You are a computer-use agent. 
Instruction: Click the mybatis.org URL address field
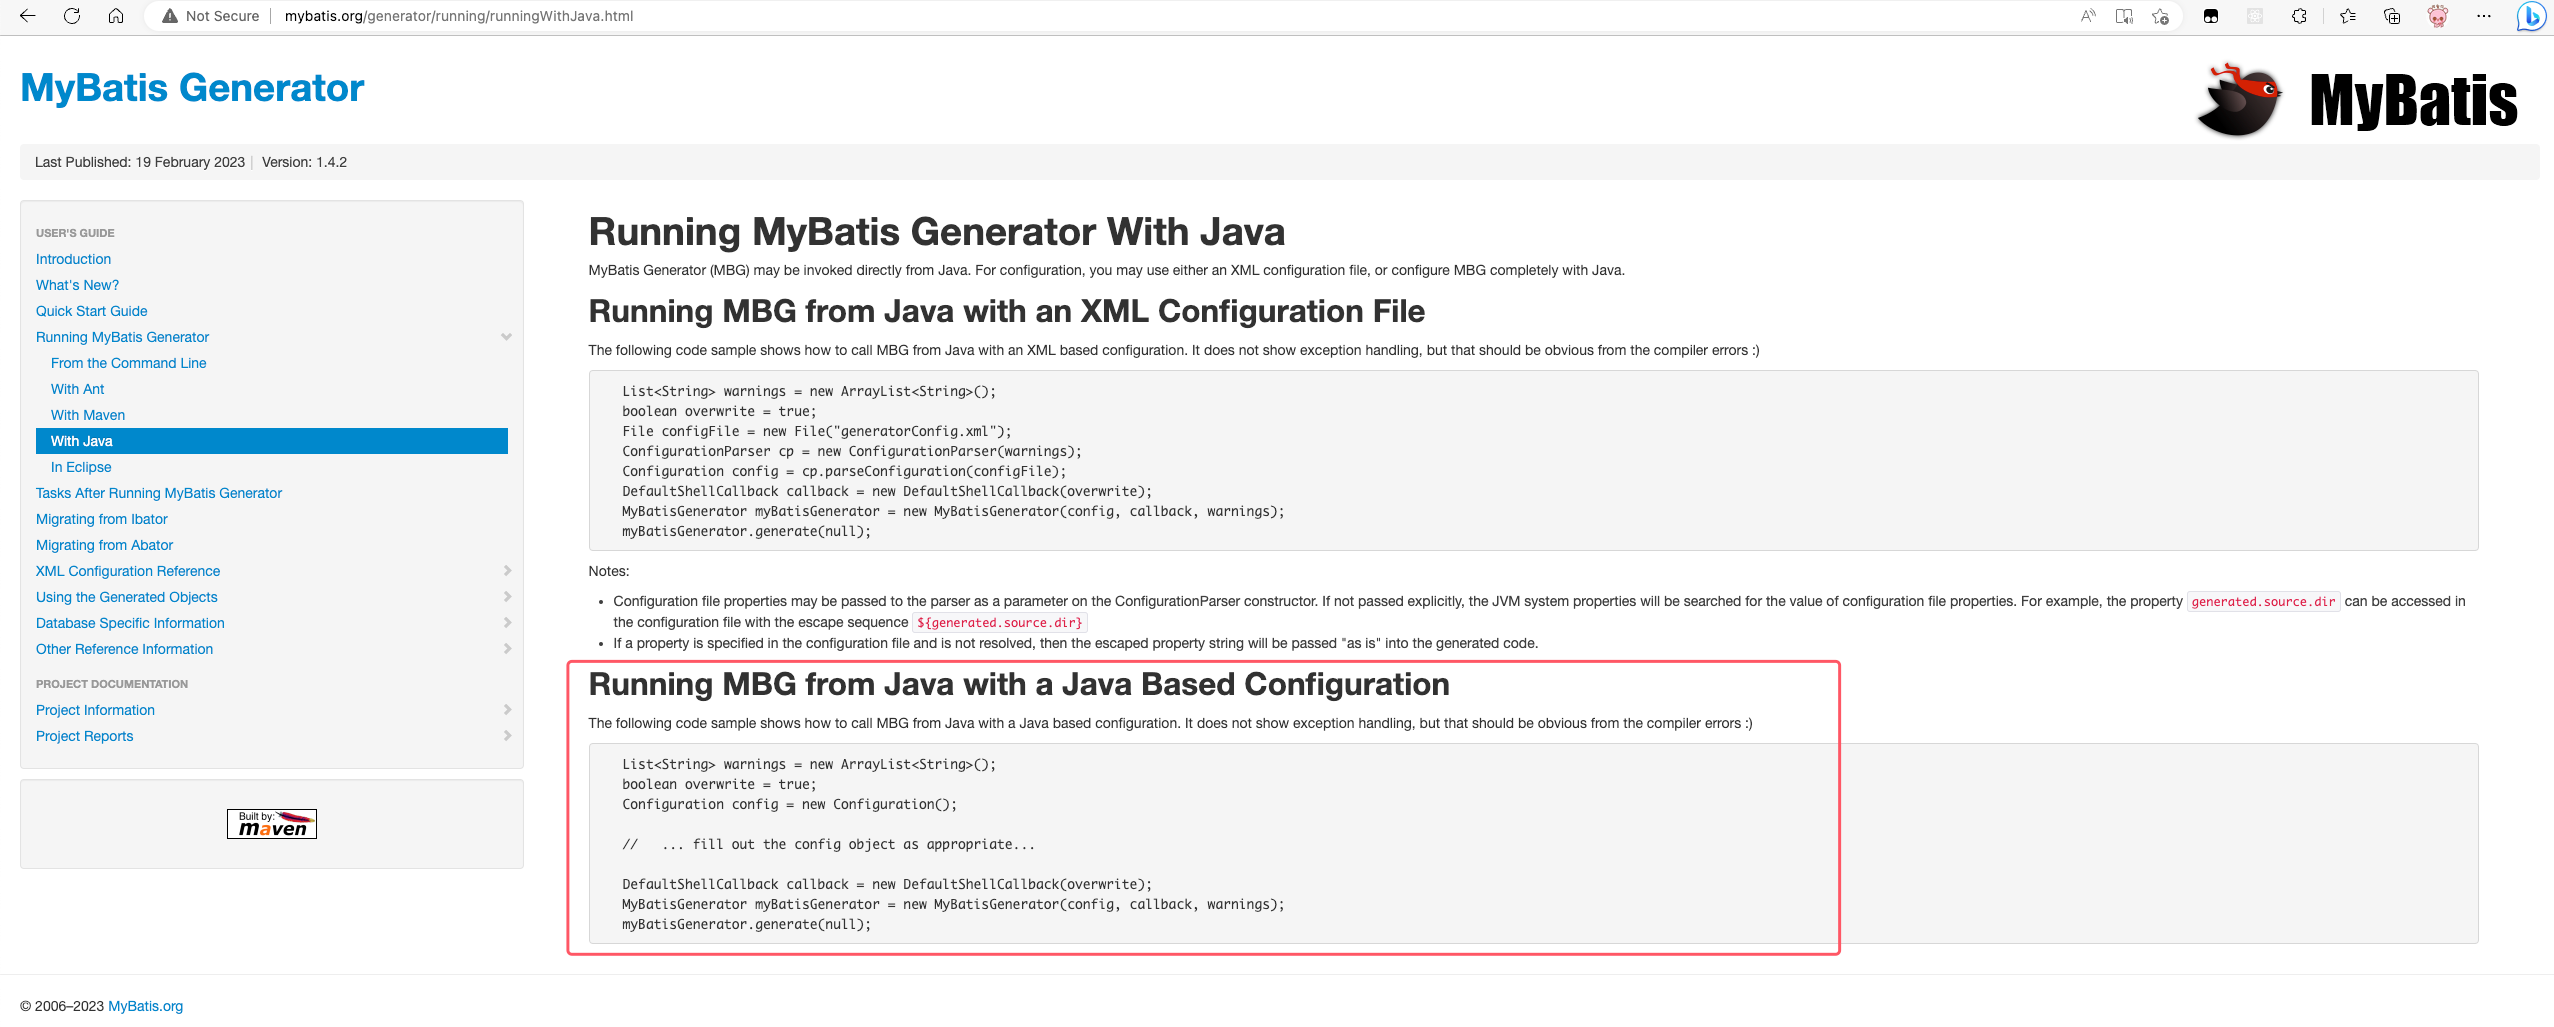(459, 16)
